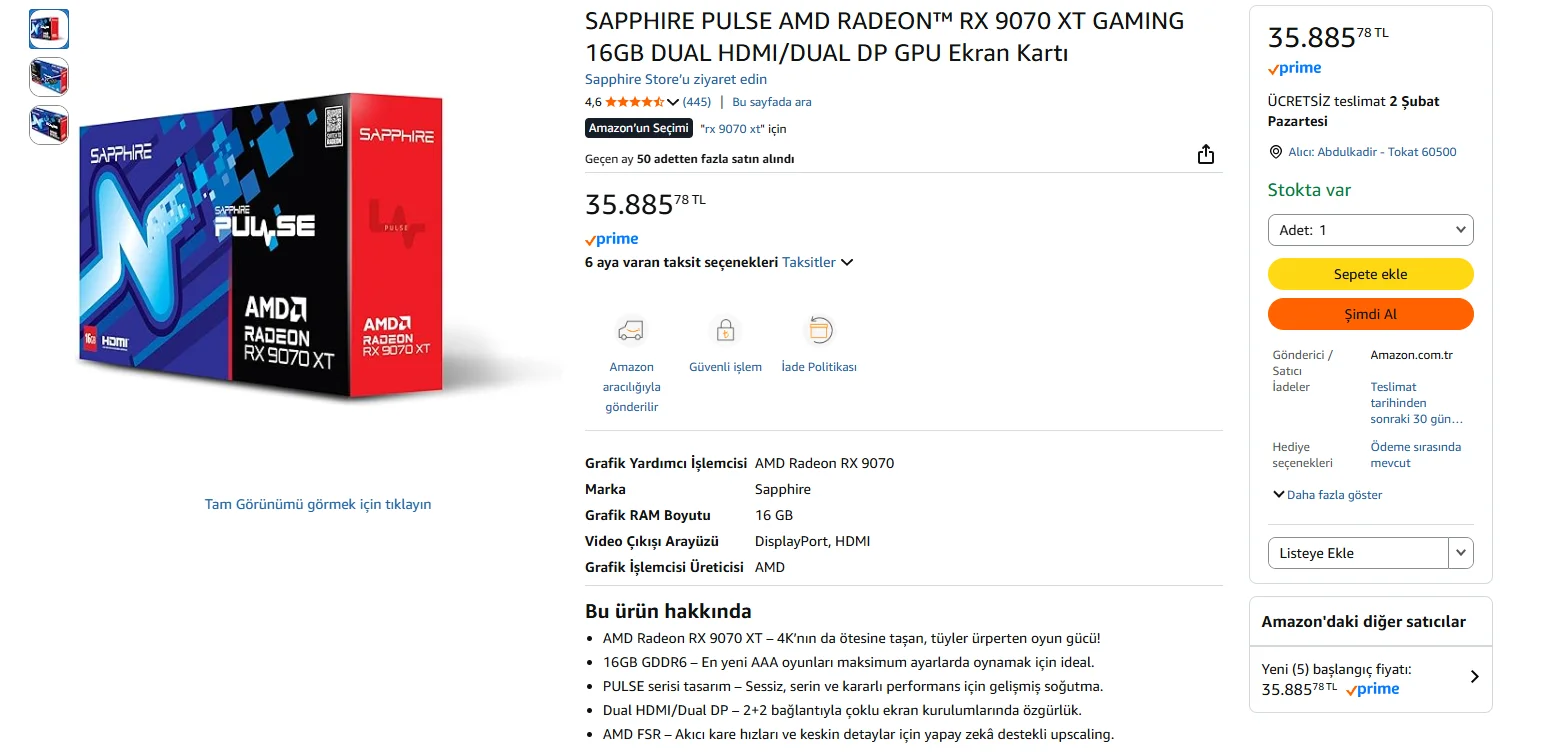Click the delivery truck icon above 'Amazon aracılığıyla gönderilir'

(x=630, y=329)
